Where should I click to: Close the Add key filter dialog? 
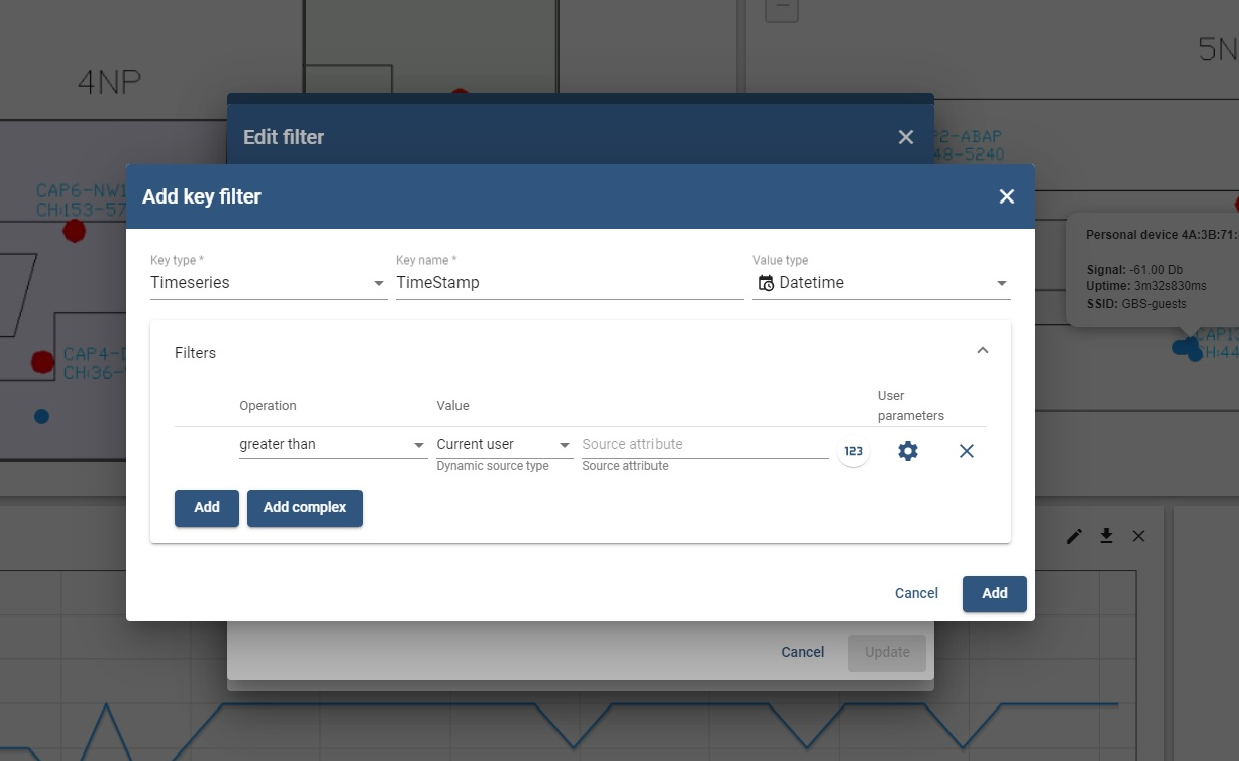click(1006, 196)
